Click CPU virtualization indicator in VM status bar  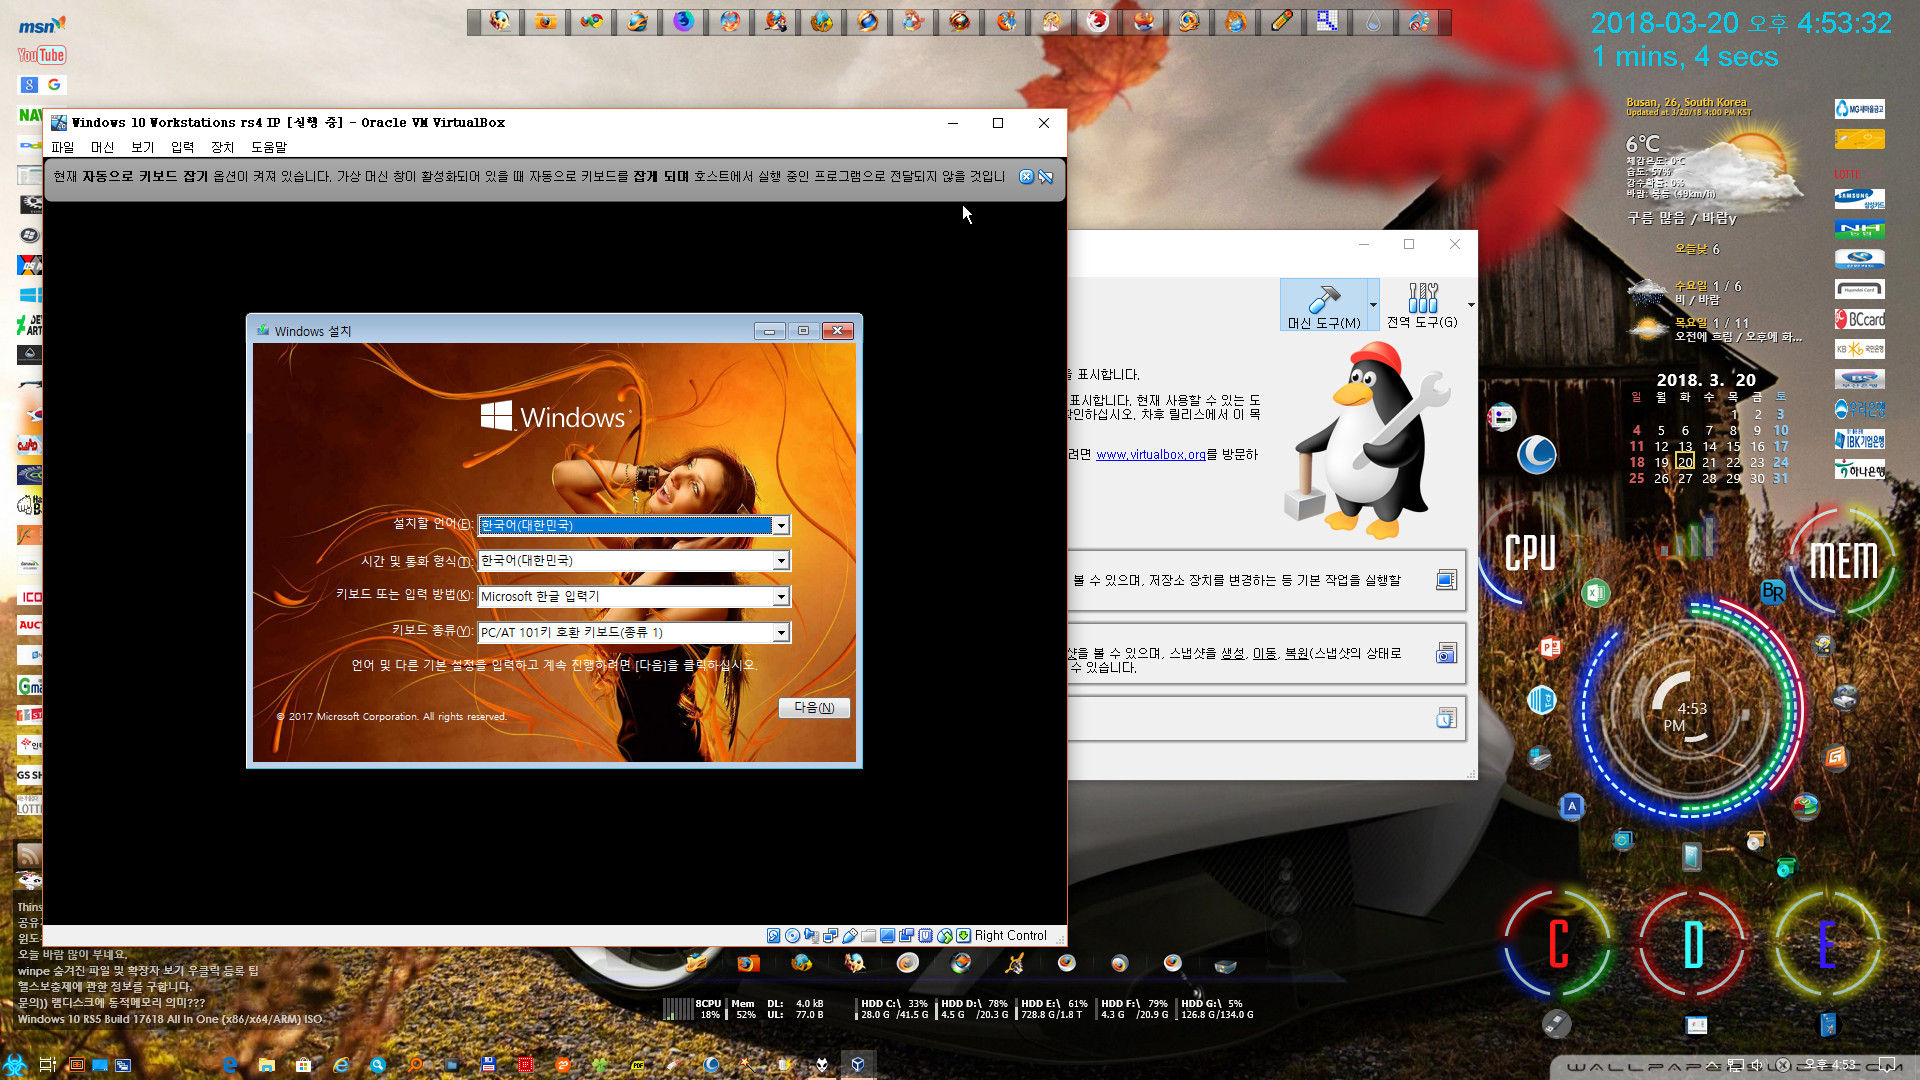coord(926,936)
